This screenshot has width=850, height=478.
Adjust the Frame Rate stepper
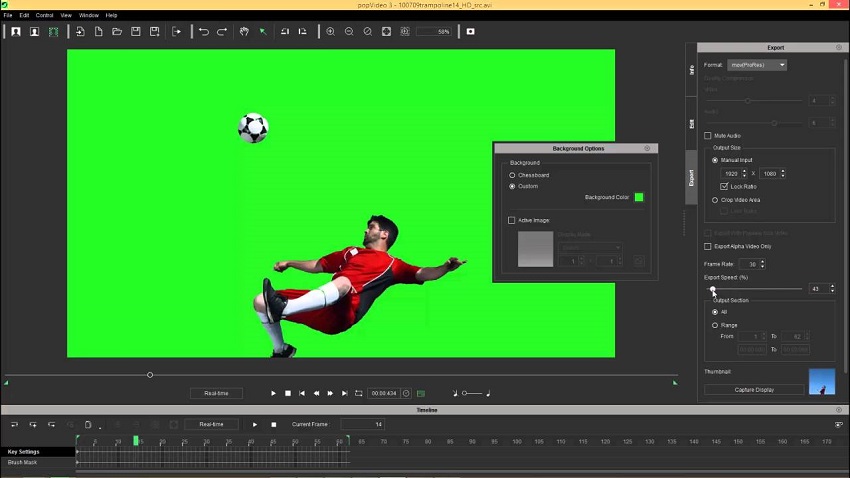click(x=762, y=264)
